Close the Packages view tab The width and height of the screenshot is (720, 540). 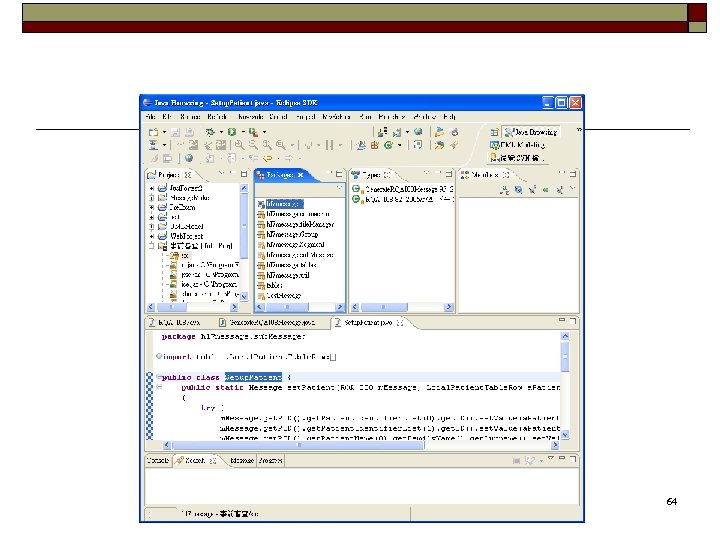[x=300, y=175]
